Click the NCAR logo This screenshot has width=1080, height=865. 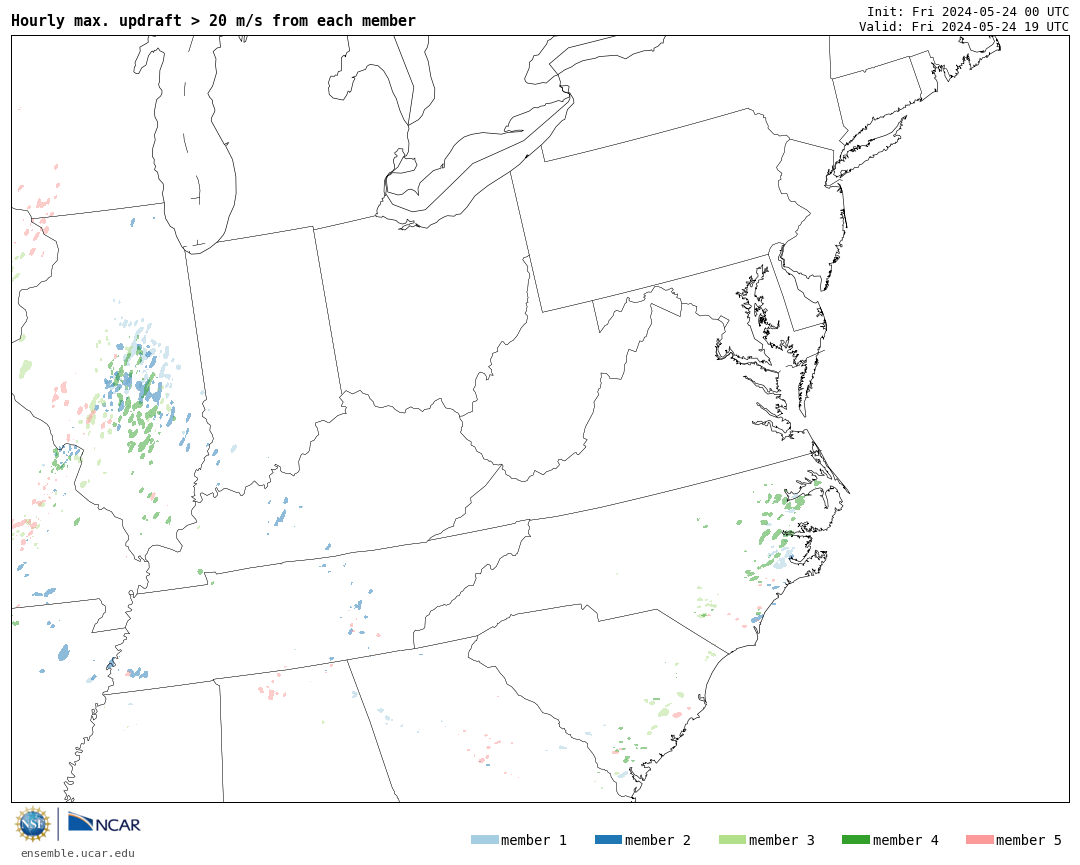104,823
